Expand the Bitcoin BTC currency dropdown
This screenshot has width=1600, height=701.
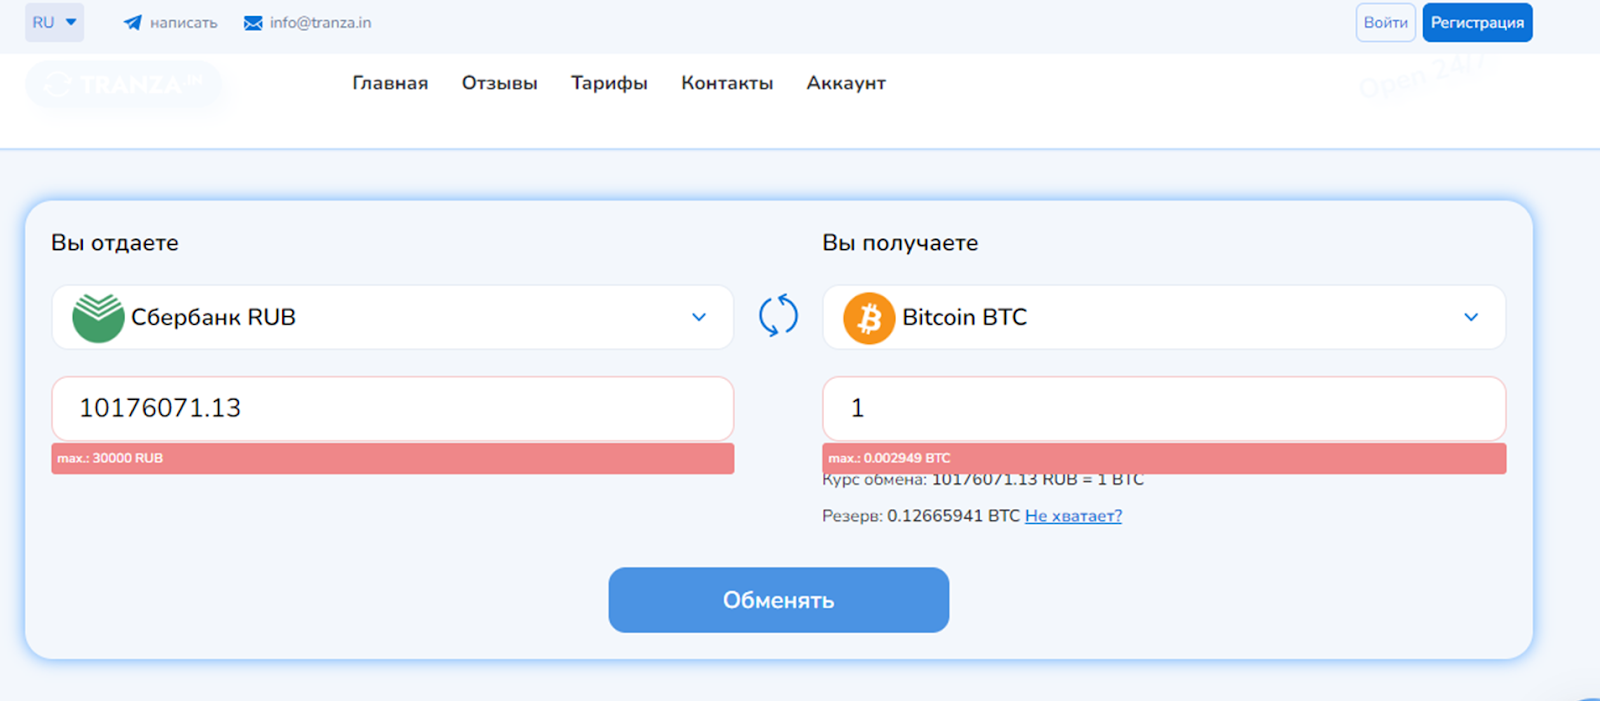click(1470, 317)
